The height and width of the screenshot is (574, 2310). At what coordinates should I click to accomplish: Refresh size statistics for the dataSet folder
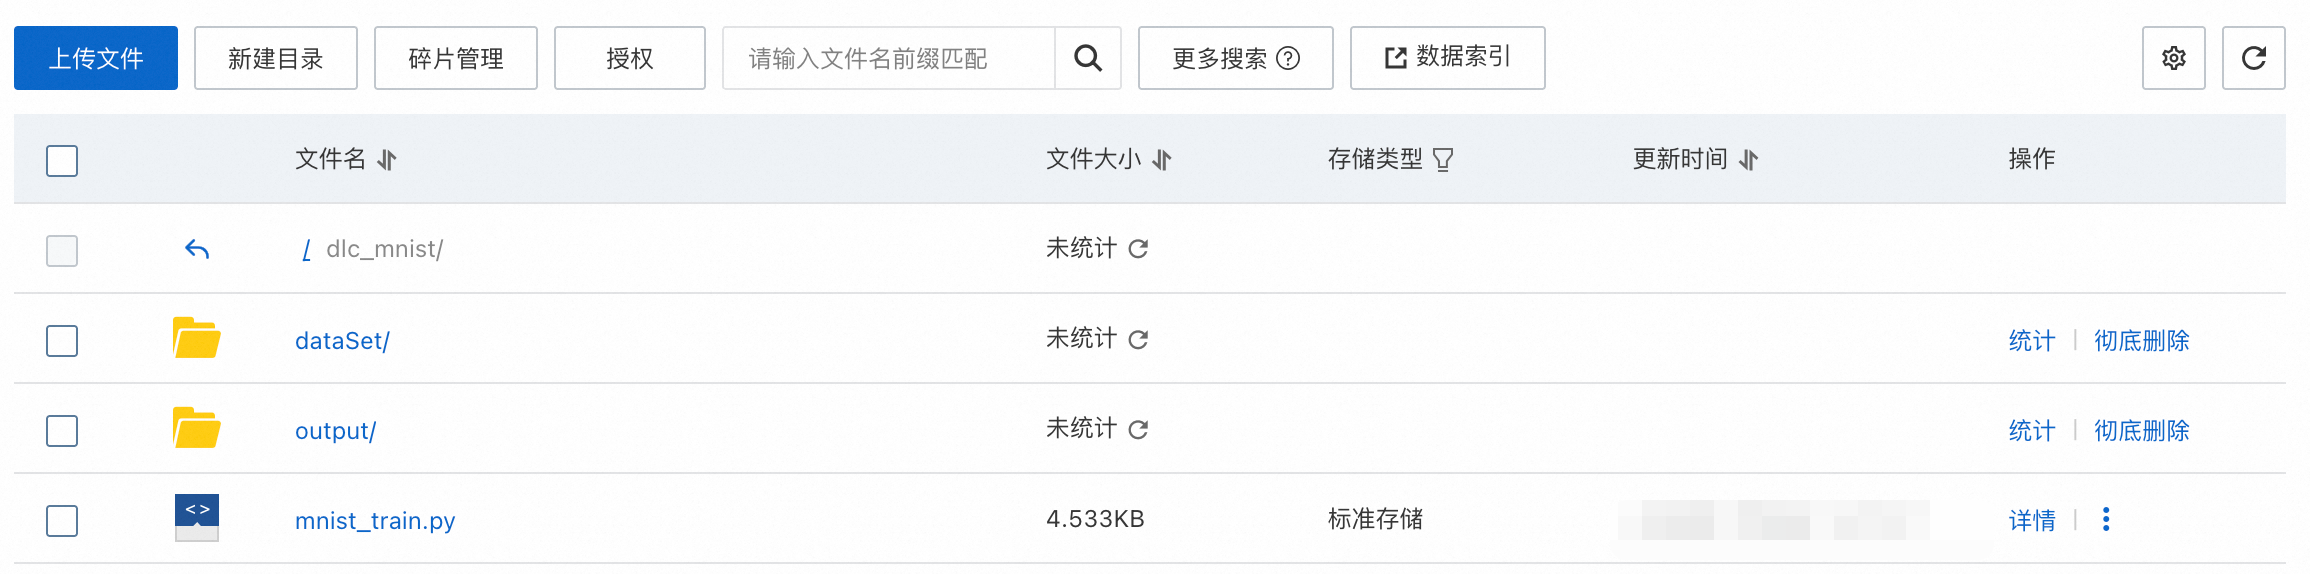[1138, 339]
